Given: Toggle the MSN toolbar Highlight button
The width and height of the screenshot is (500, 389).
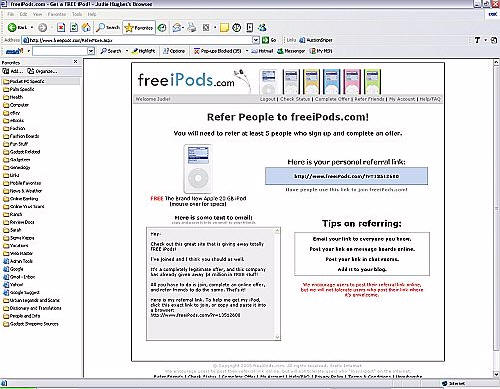Looking at the screenshot, I should click(144, 51).
